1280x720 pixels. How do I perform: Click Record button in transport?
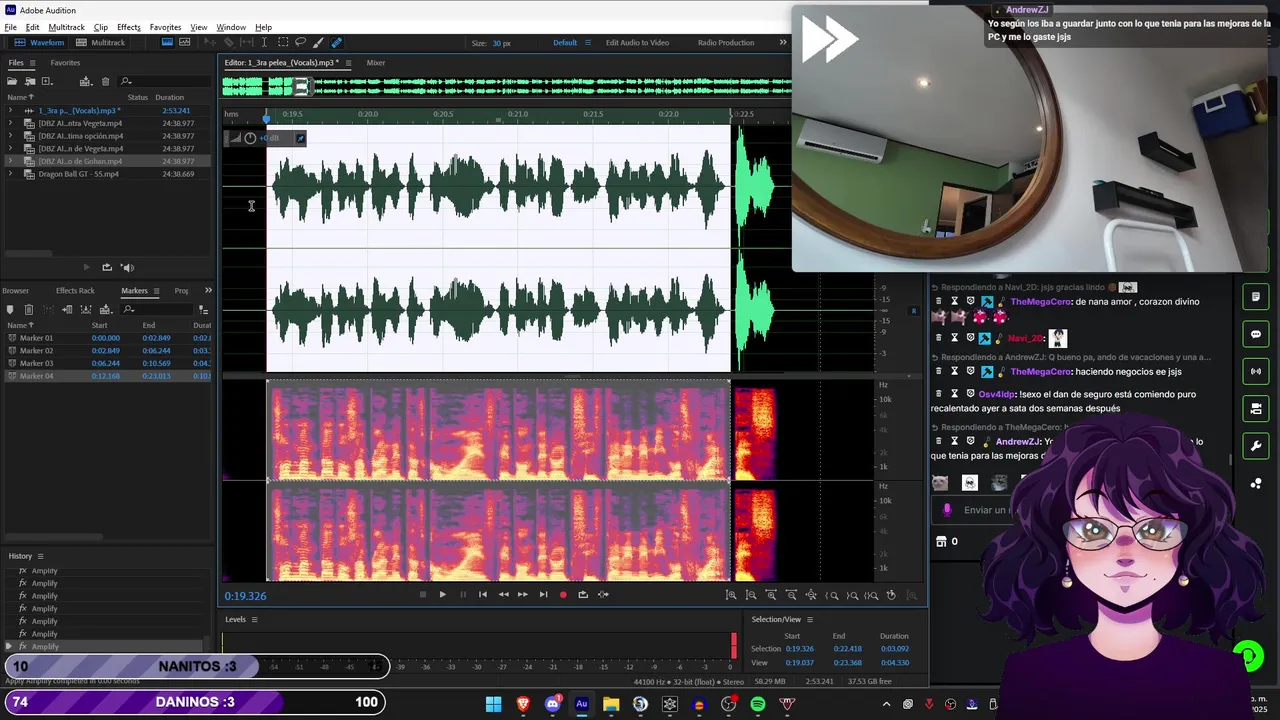[x=563, y=594]
